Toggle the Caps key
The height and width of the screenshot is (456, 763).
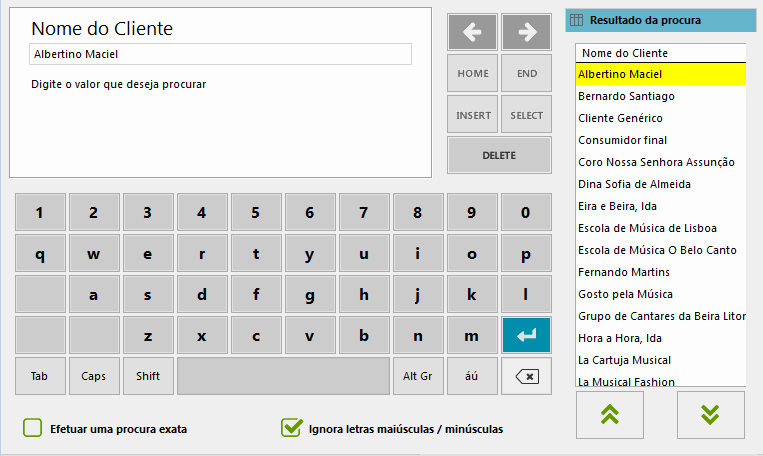[x=93, y=376]
